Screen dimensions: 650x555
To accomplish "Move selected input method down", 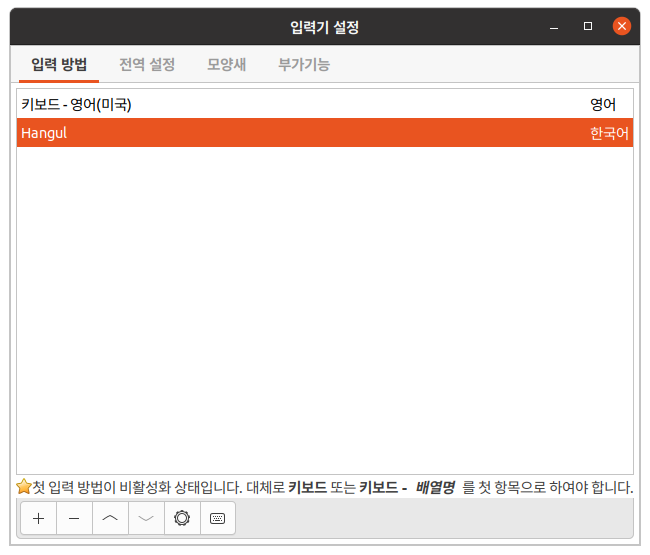I will point(146,518).
